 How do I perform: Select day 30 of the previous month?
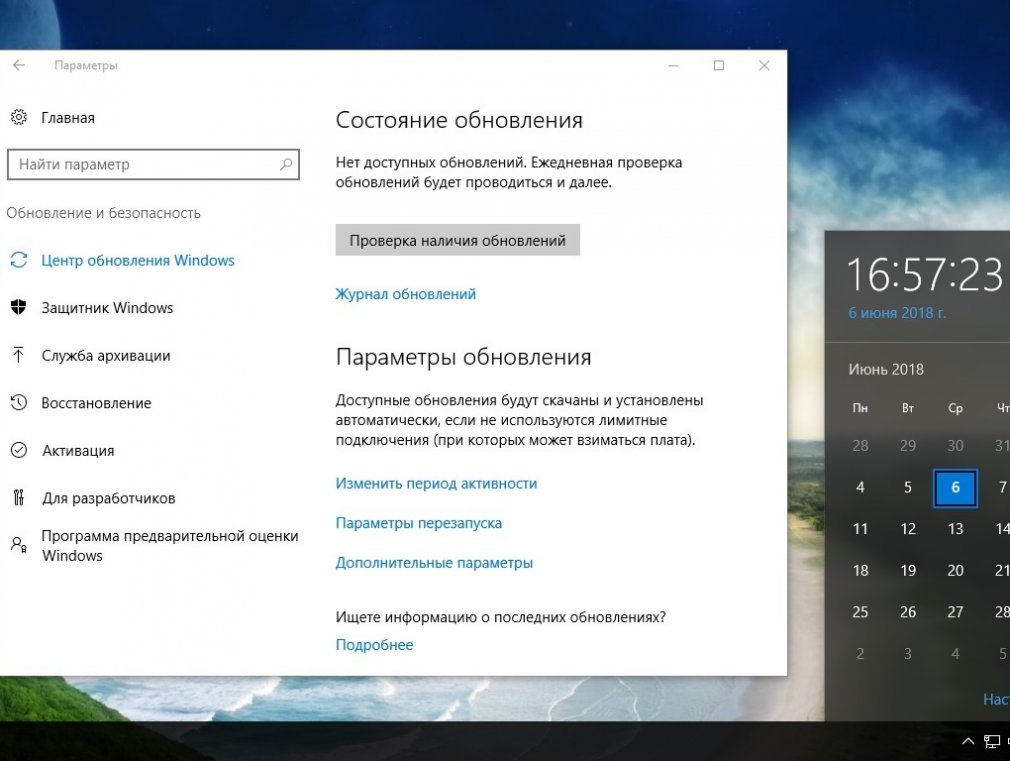point(955,446)
